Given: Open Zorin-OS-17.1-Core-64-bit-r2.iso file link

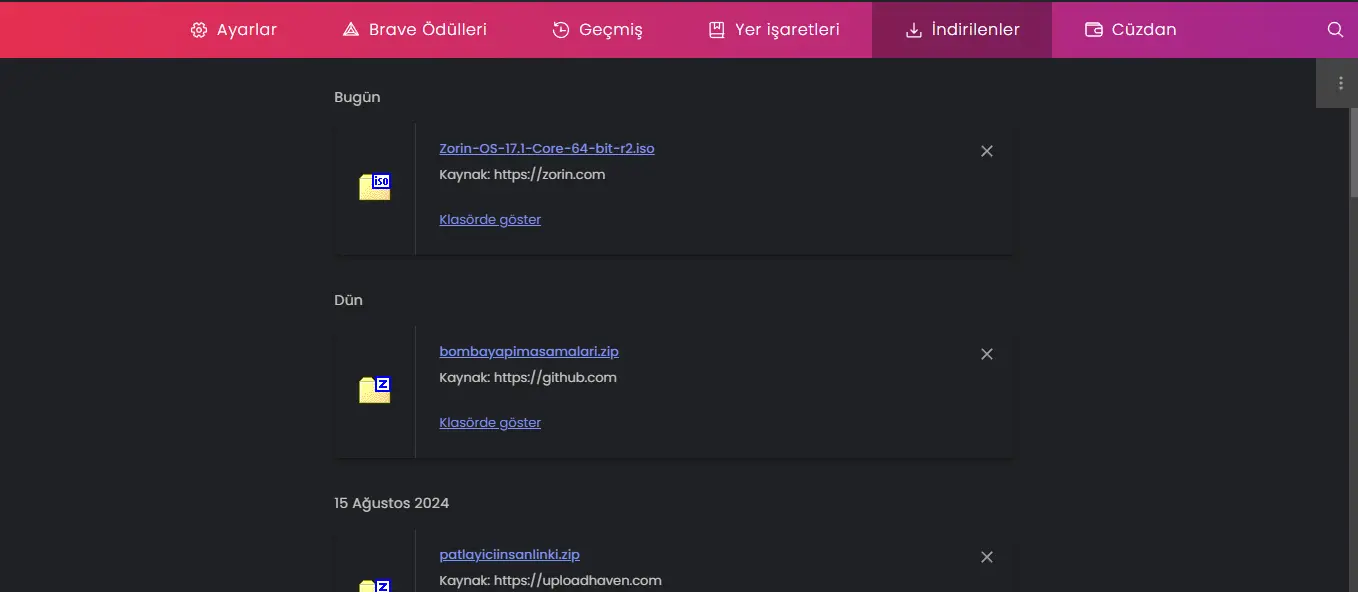Looking at the screenshot, I should click(x=547, y=148).
